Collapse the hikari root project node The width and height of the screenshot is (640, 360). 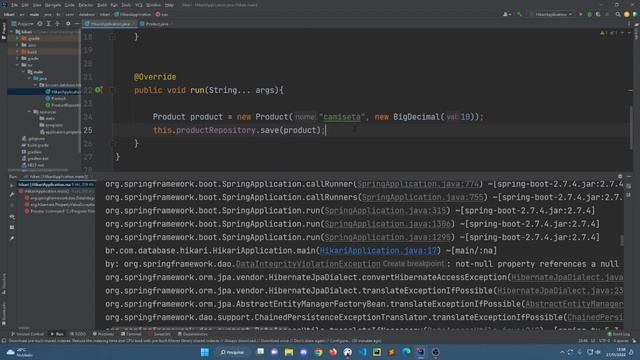pyautogui.click(x=12, y=31)
